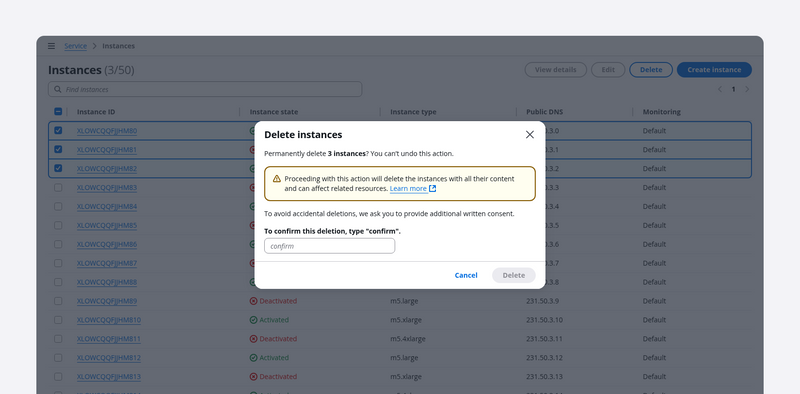Screen dimensions: 800x394
Task: Check the XLOWCQQFJJHM85 row checkbox
Action: (58, 225)
